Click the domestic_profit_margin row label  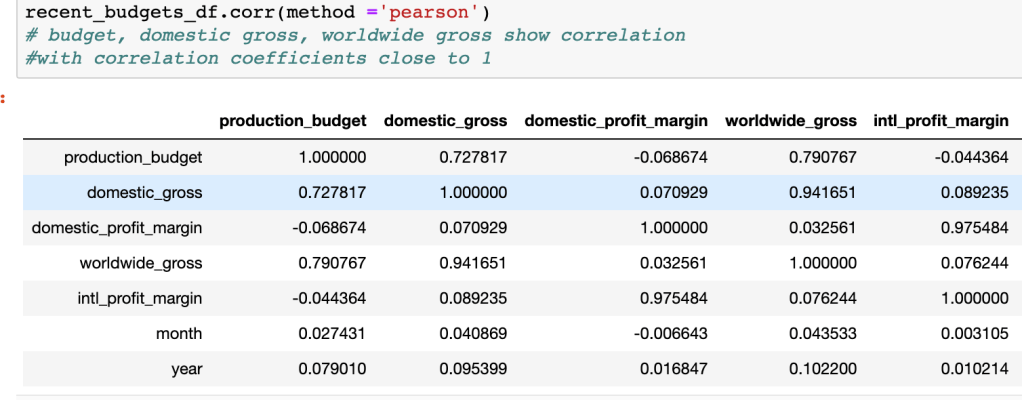tap(118, 228)
